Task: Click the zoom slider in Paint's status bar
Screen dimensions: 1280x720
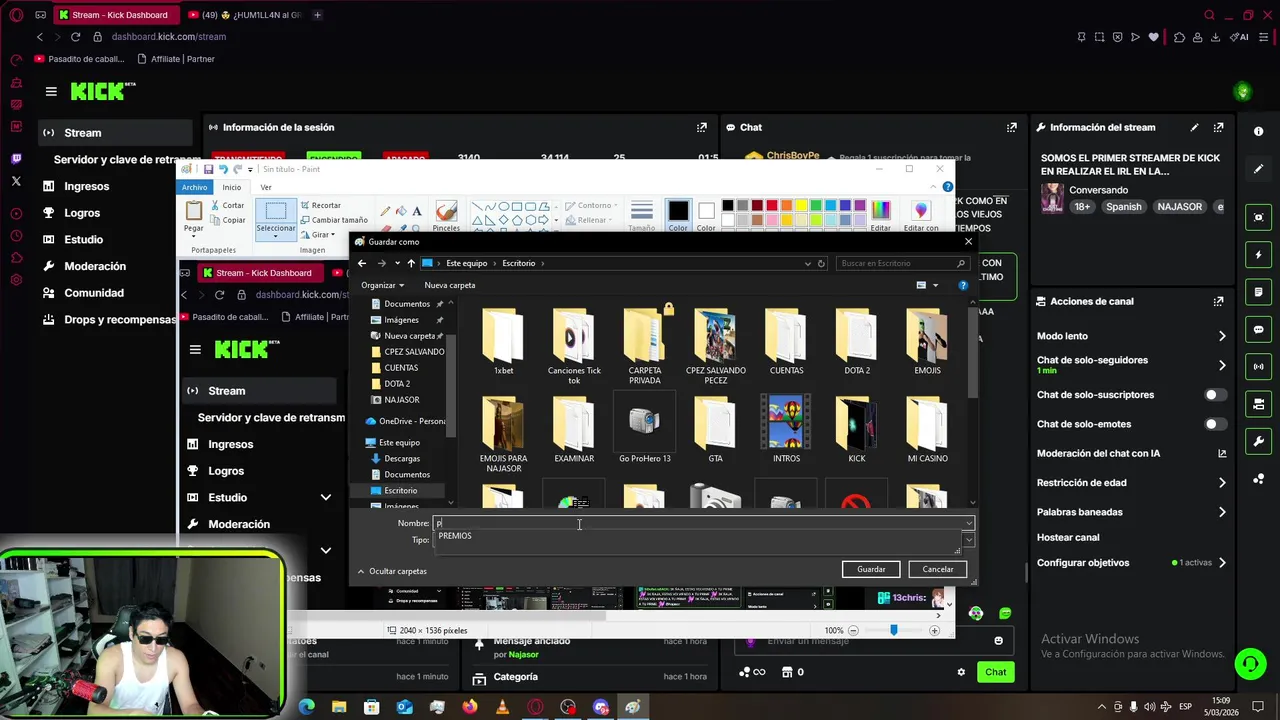Action: (x=893, y=630)
